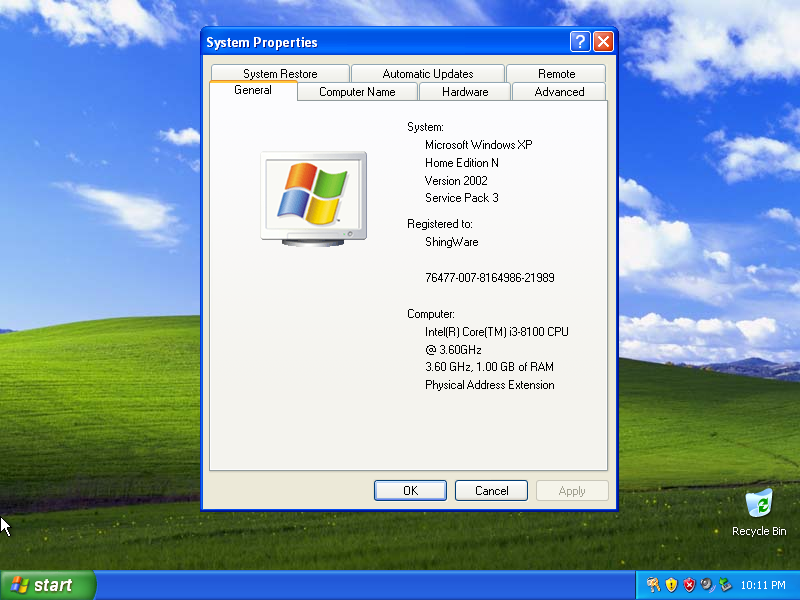Switch to the System Restore tab

click(280, 73)
